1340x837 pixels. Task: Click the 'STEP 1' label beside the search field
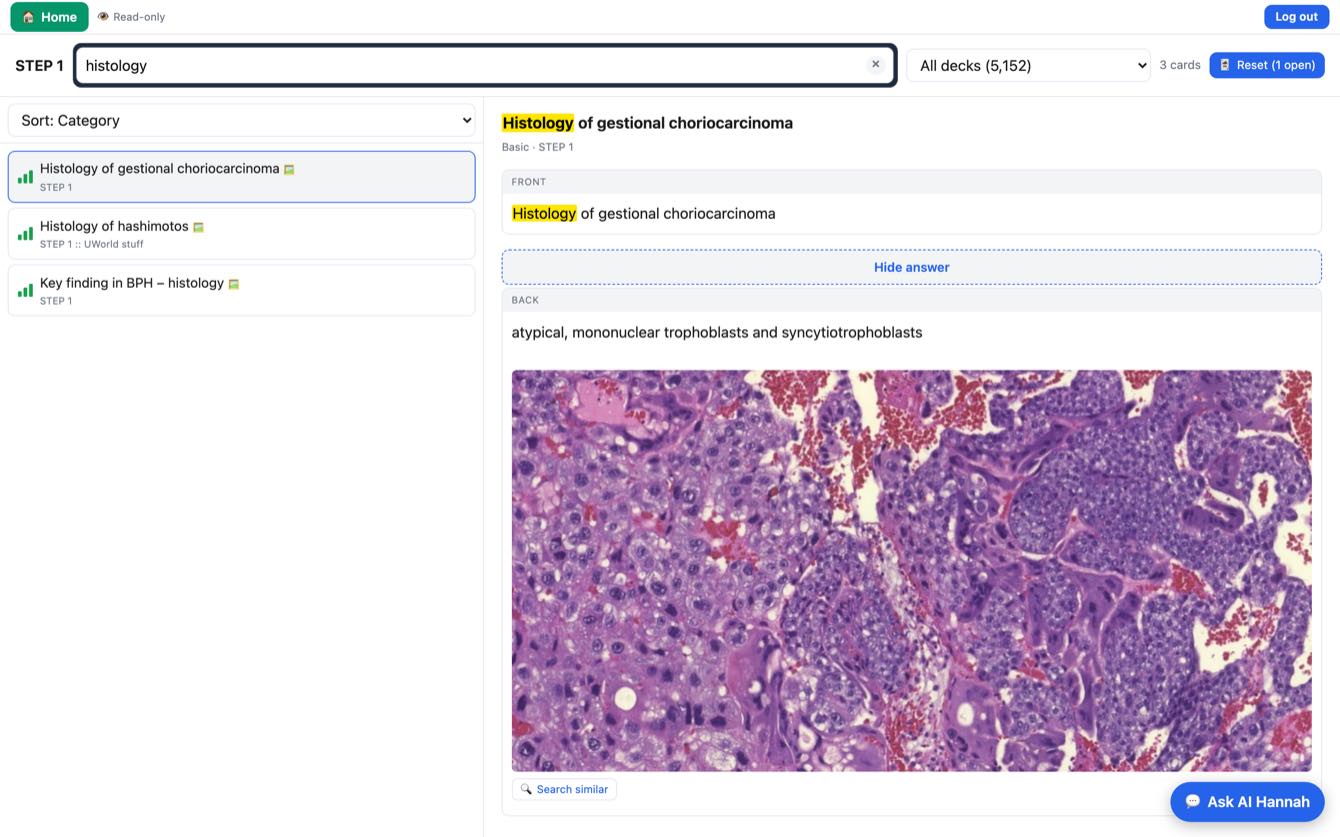[x=39, y=66]
